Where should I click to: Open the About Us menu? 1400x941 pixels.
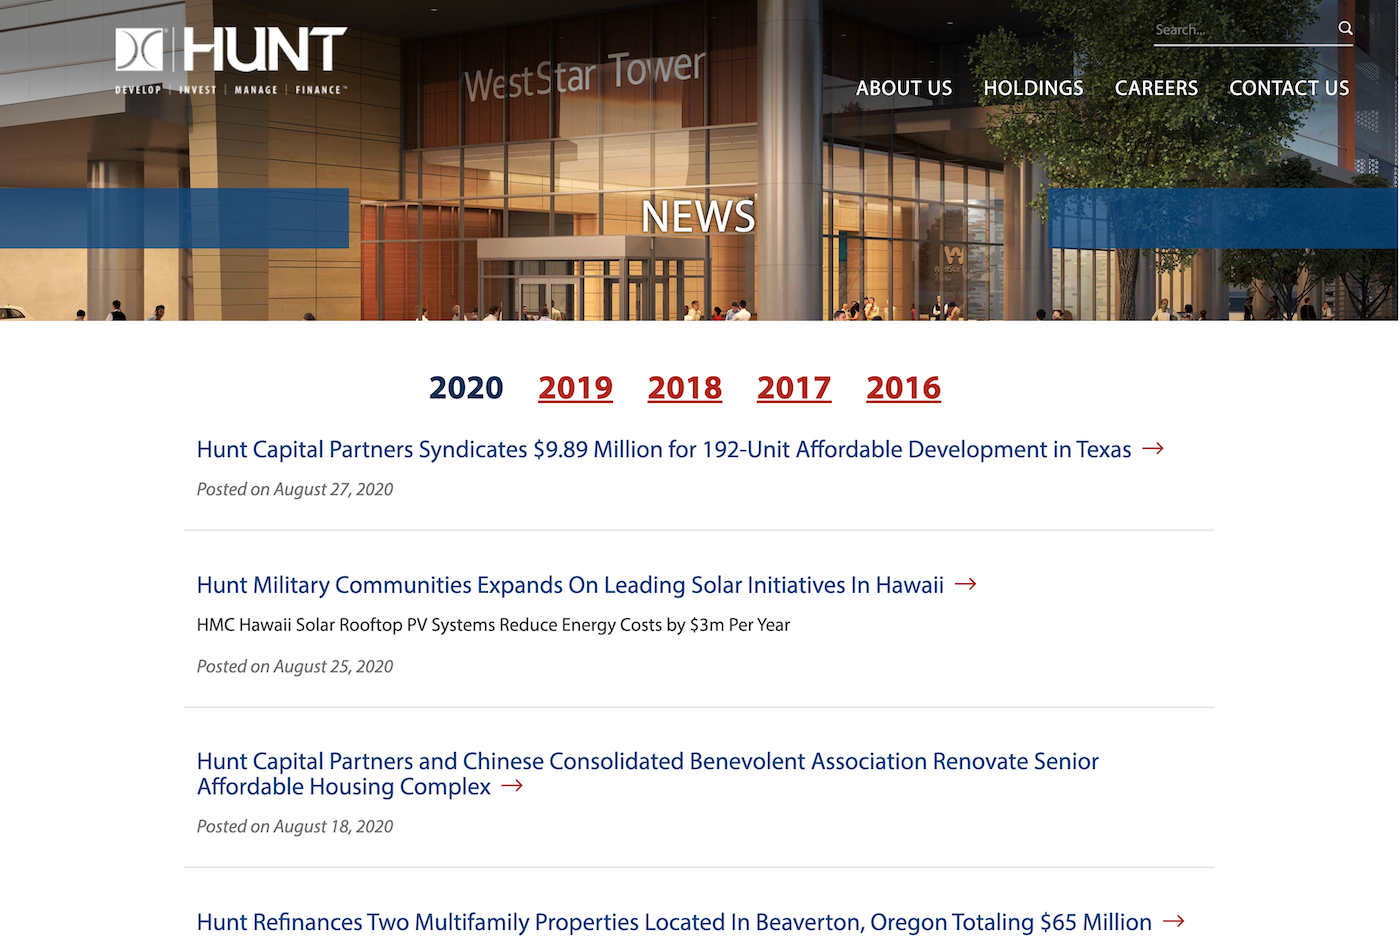click(x=903, y=88)
